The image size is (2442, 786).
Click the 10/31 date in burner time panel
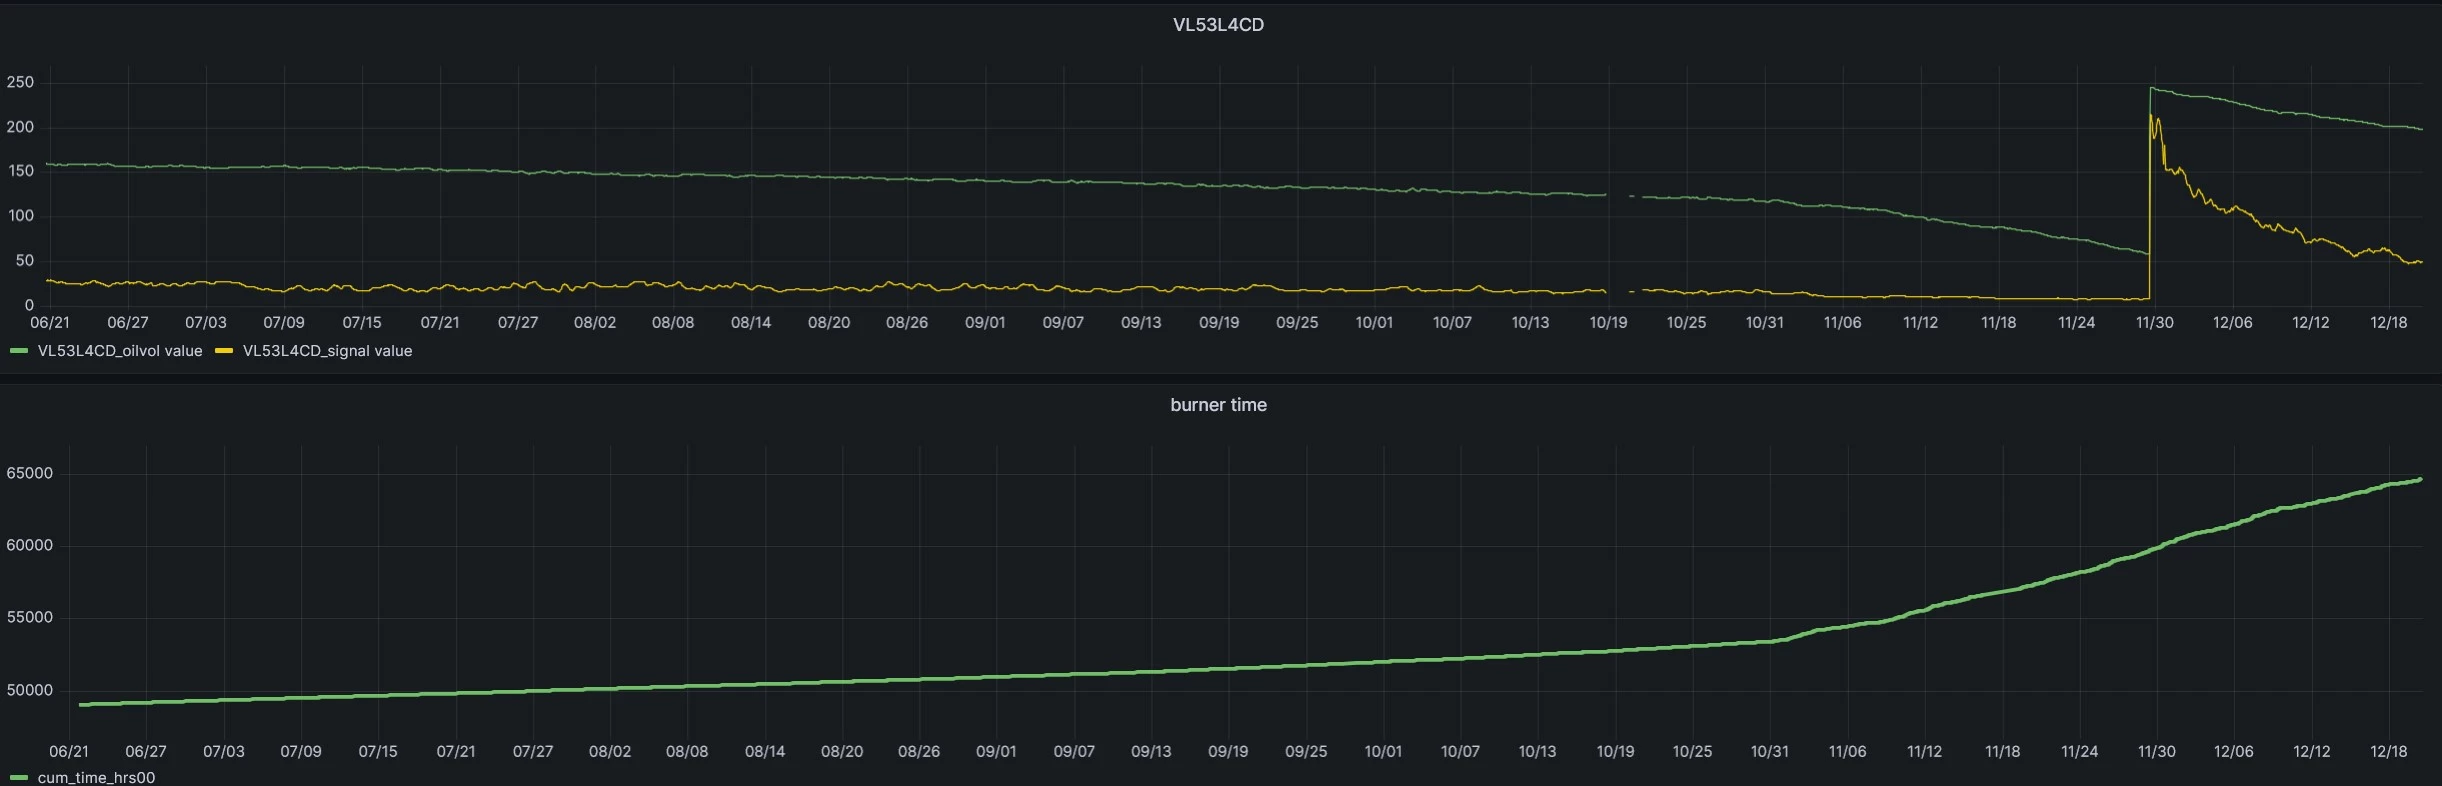point(1769,752)
